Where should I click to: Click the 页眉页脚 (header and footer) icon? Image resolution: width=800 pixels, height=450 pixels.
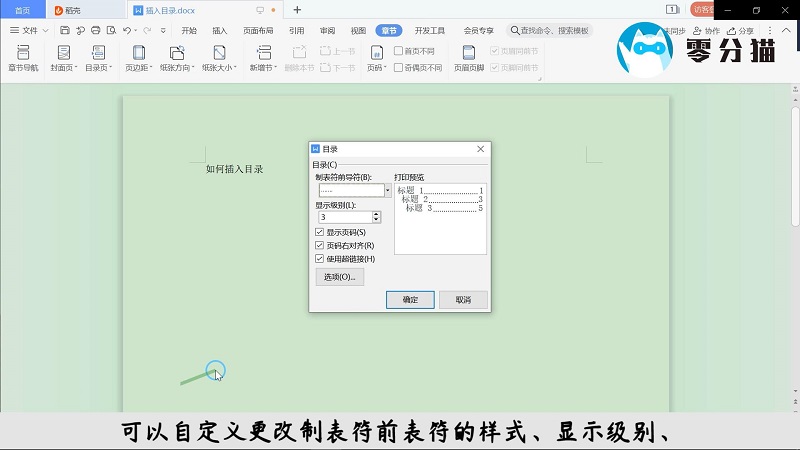[468, 52]
